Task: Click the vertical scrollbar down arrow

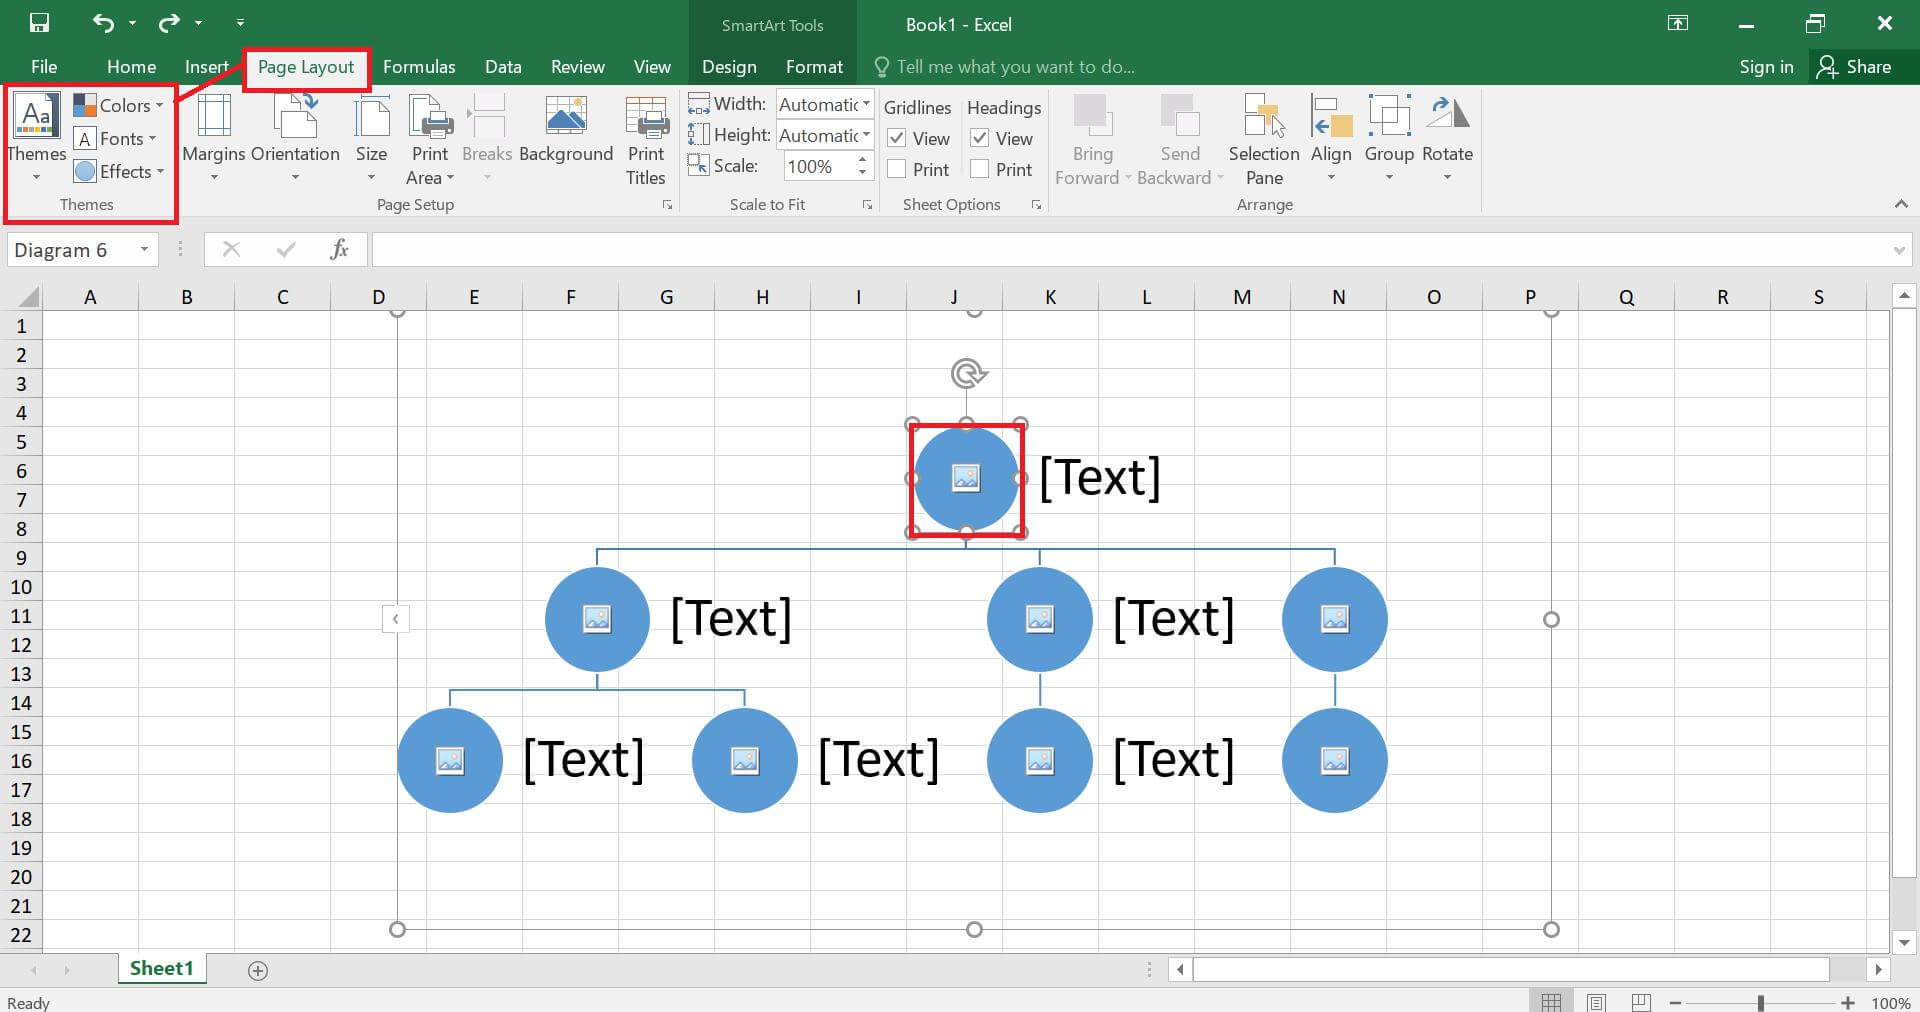Action: coord(1904,942)
